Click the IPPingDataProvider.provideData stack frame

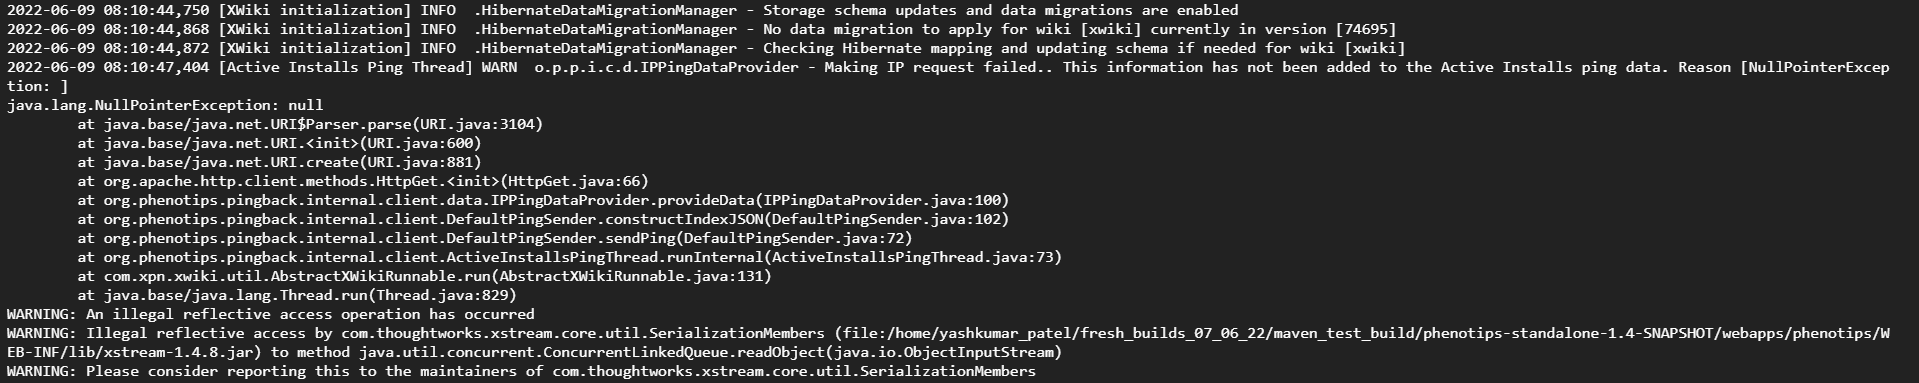click(543, 200)
